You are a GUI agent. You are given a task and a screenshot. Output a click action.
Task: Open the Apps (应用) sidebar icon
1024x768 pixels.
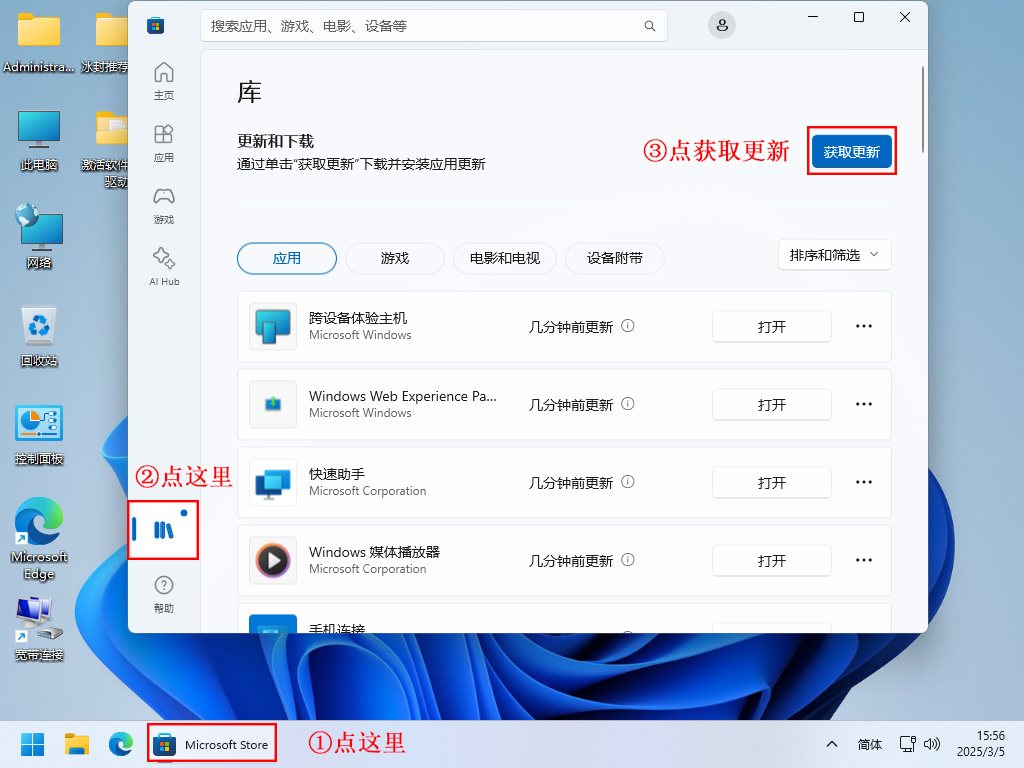[x=164, y=143]
